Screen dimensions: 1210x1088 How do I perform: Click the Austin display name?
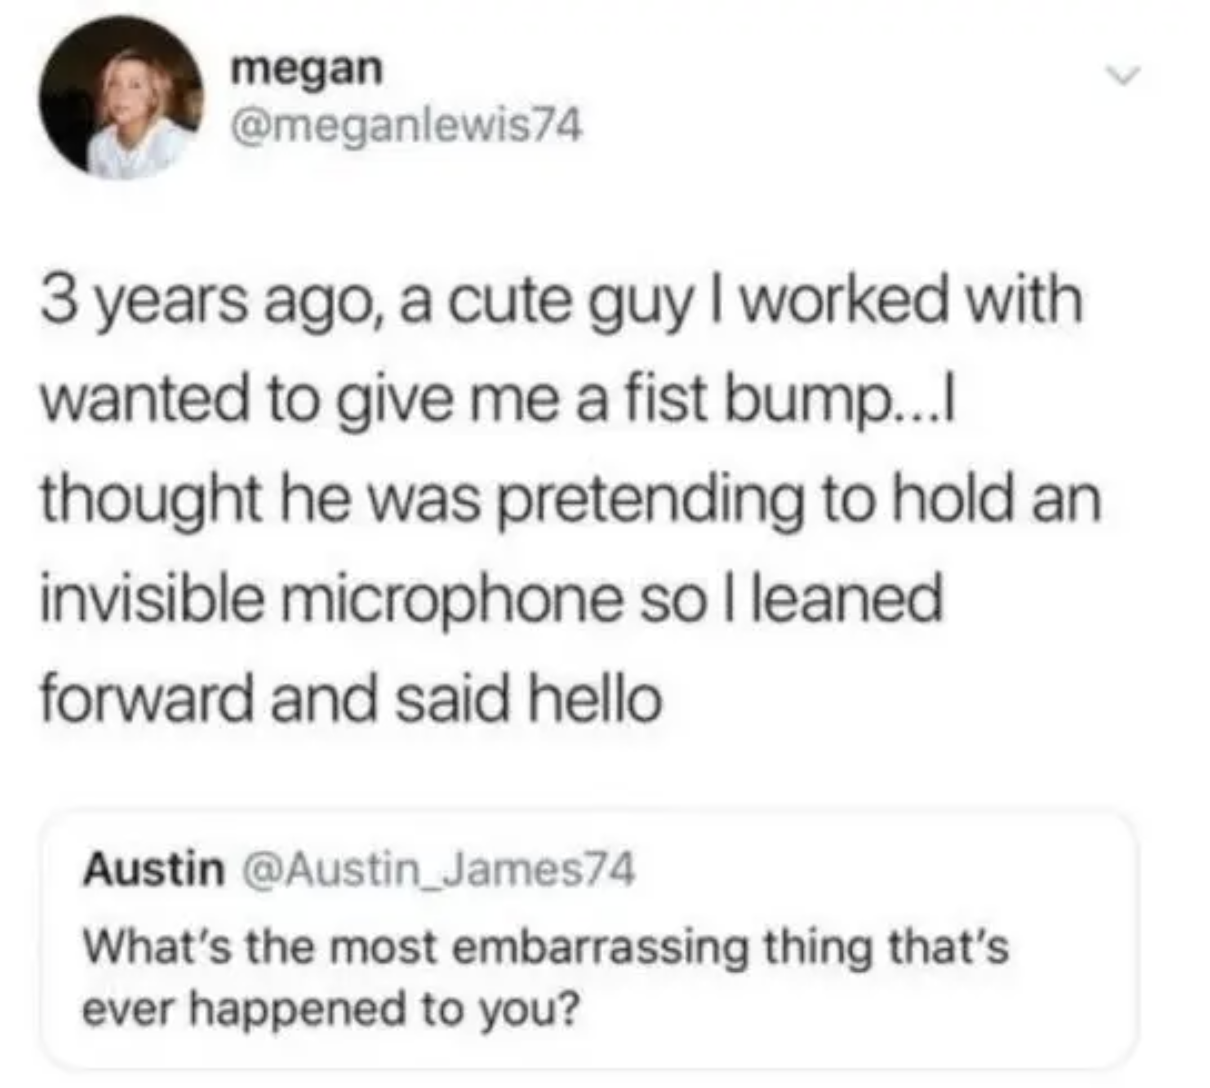point(153,869)
